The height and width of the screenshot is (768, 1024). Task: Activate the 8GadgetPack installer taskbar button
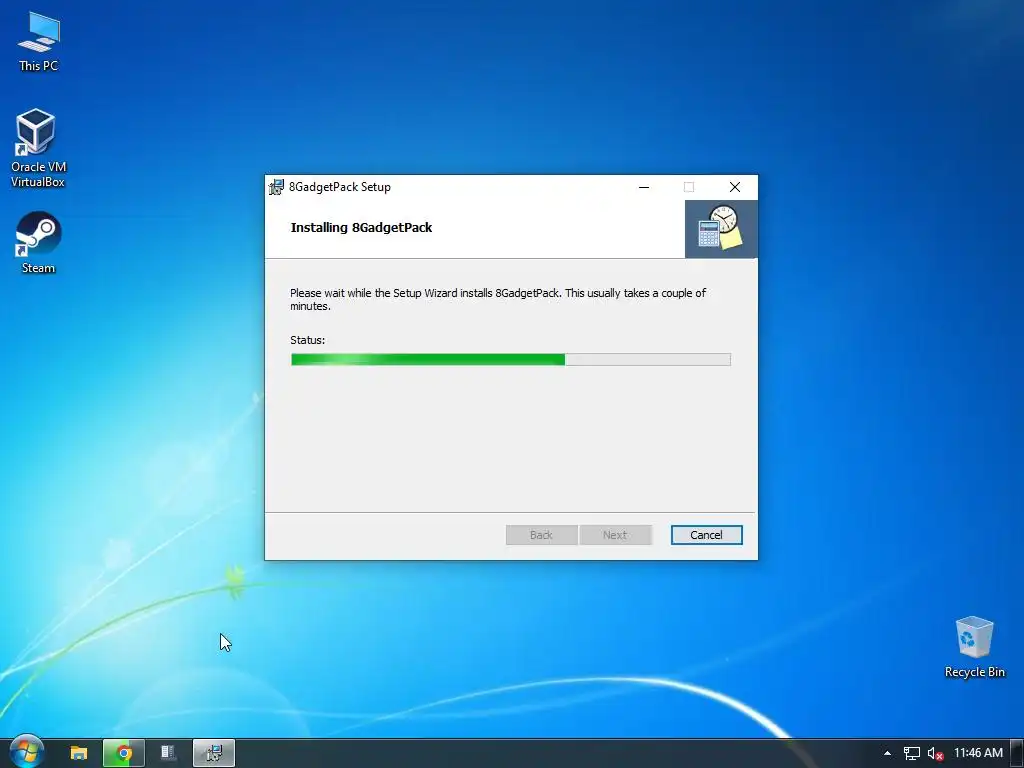coord(214,753)
